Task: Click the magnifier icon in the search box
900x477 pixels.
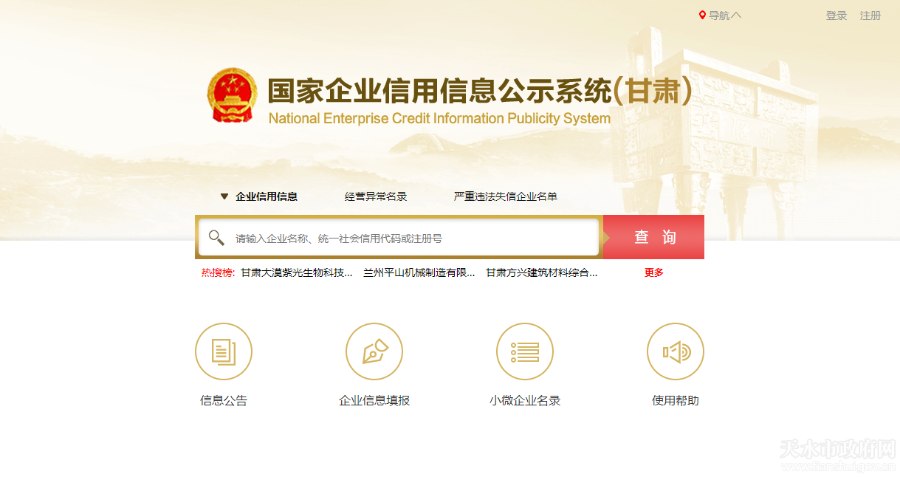Action: [216, 238]
